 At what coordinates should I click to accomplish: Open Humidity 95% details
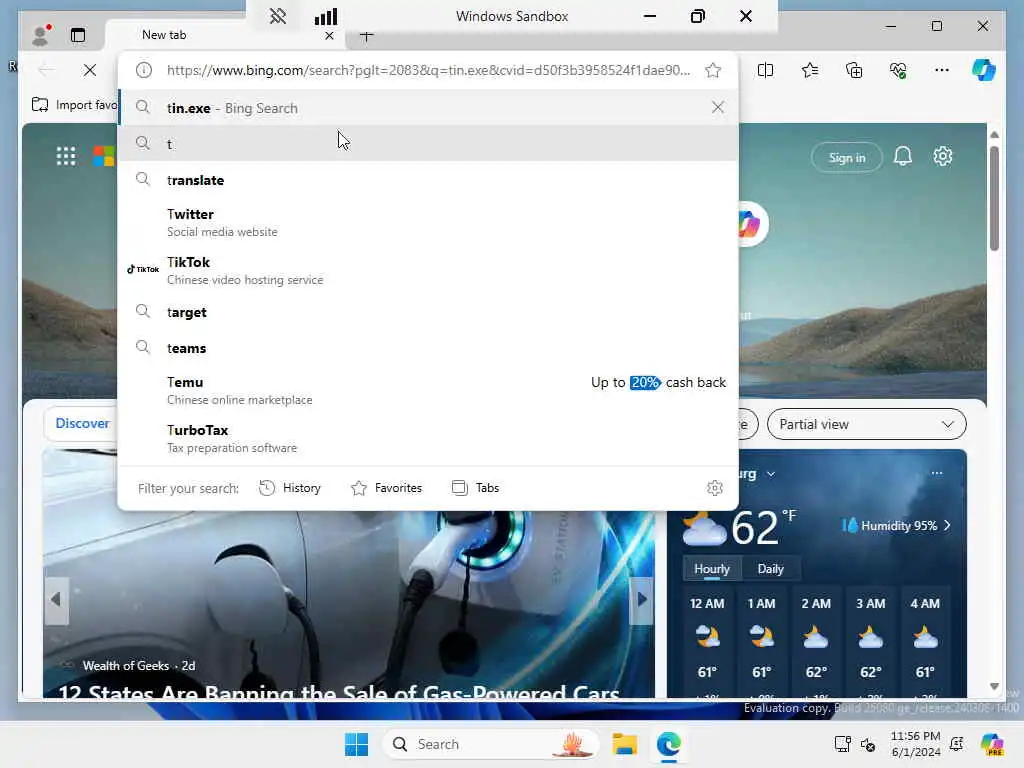896,526
